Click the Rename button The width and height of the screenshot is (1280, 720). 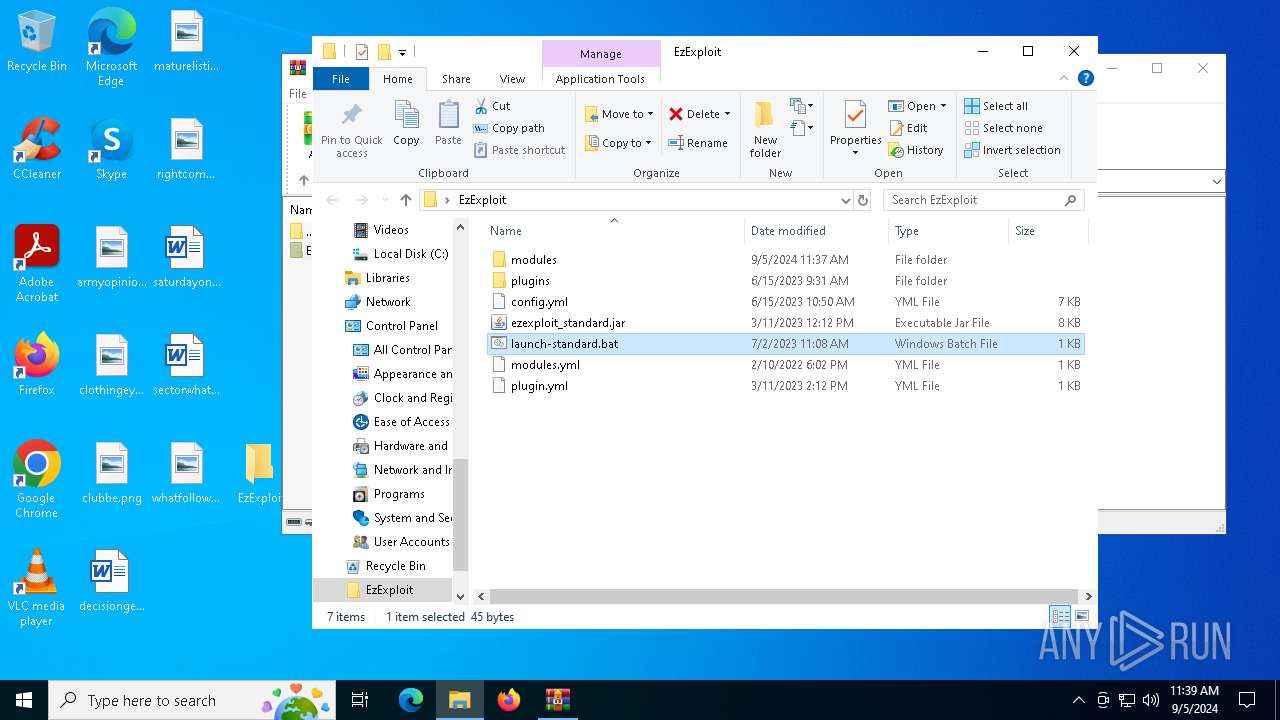coord(698,143)
